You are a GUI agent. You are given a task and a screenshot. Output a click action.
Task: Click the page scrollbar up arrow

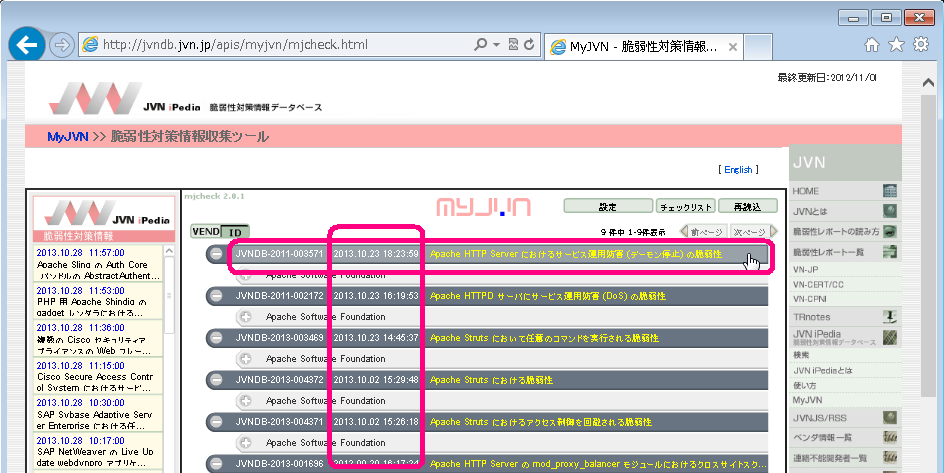(928, 83)
